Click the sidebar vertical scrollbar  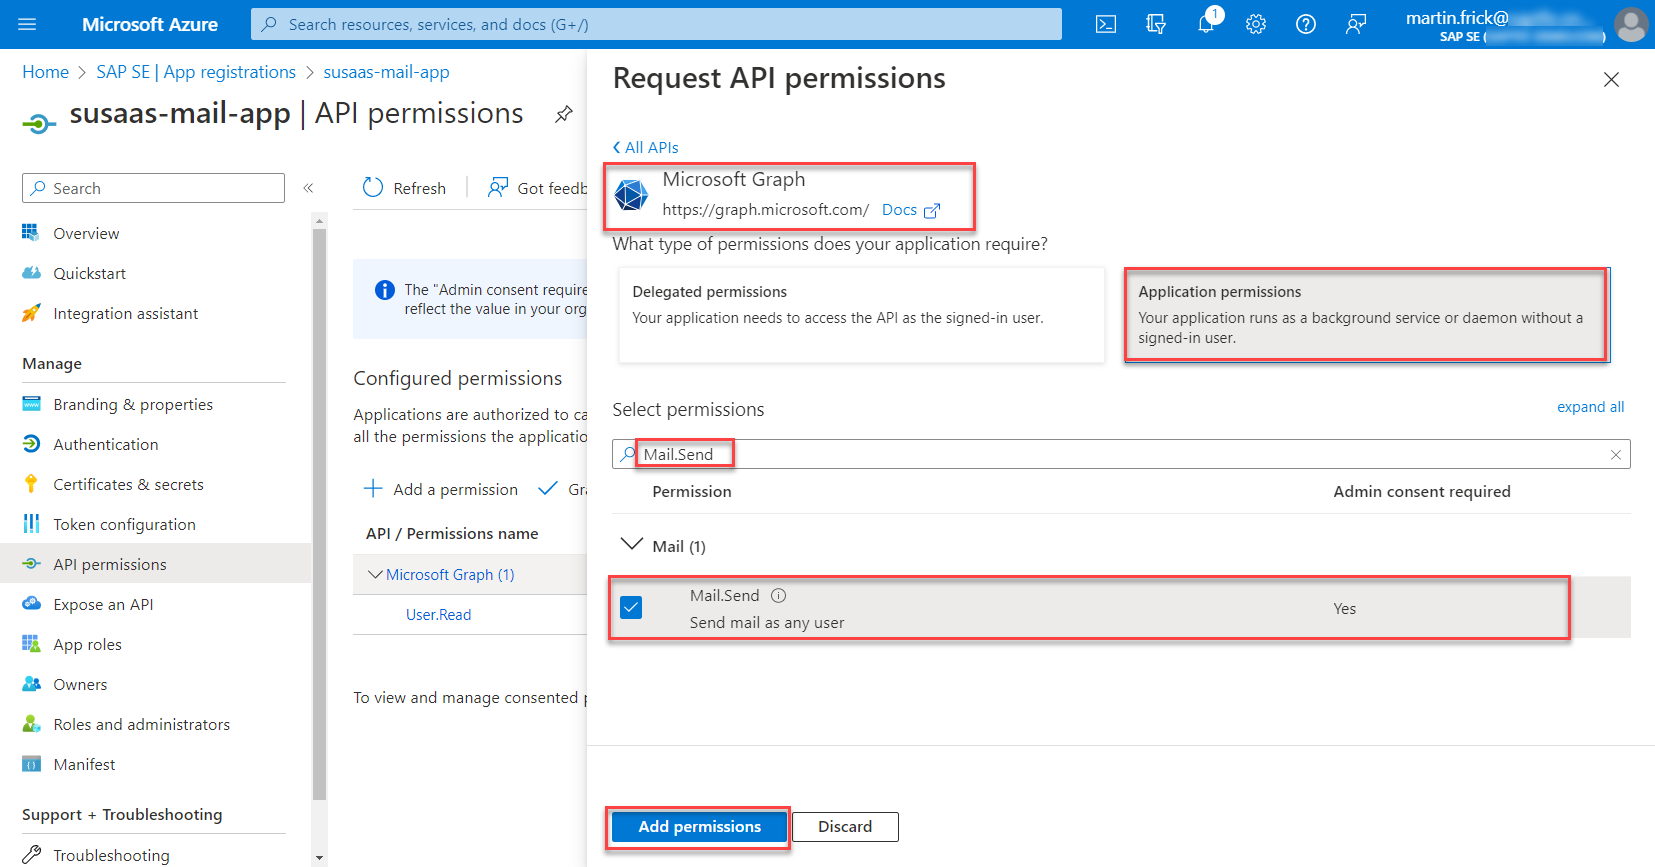point(319,514)
